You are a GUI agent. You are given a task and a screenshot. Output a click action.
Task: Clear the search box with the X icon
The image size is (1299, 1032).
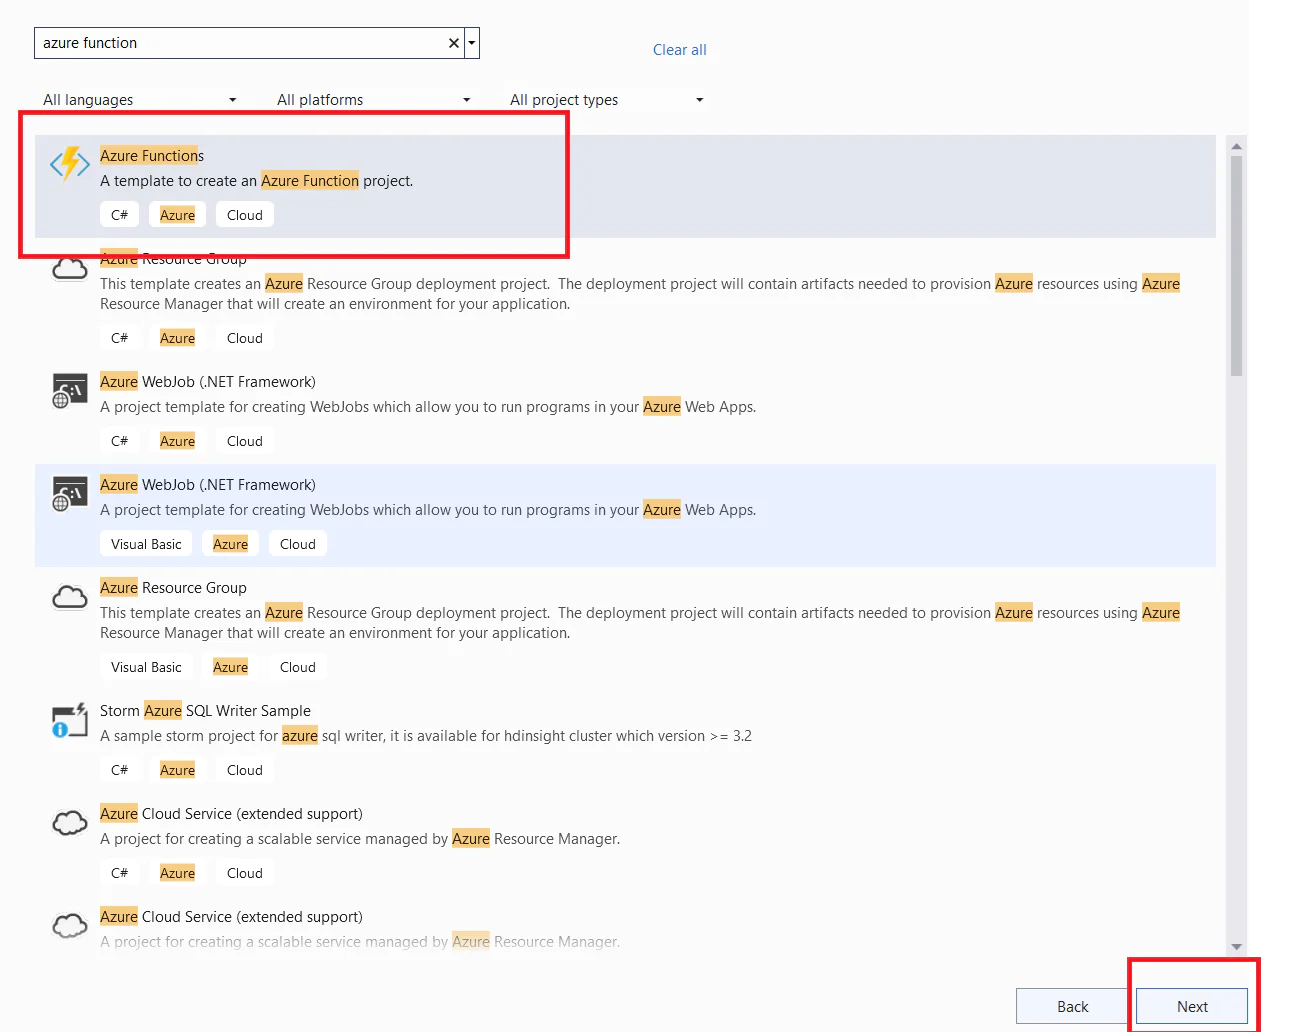[x=454, y=43]
